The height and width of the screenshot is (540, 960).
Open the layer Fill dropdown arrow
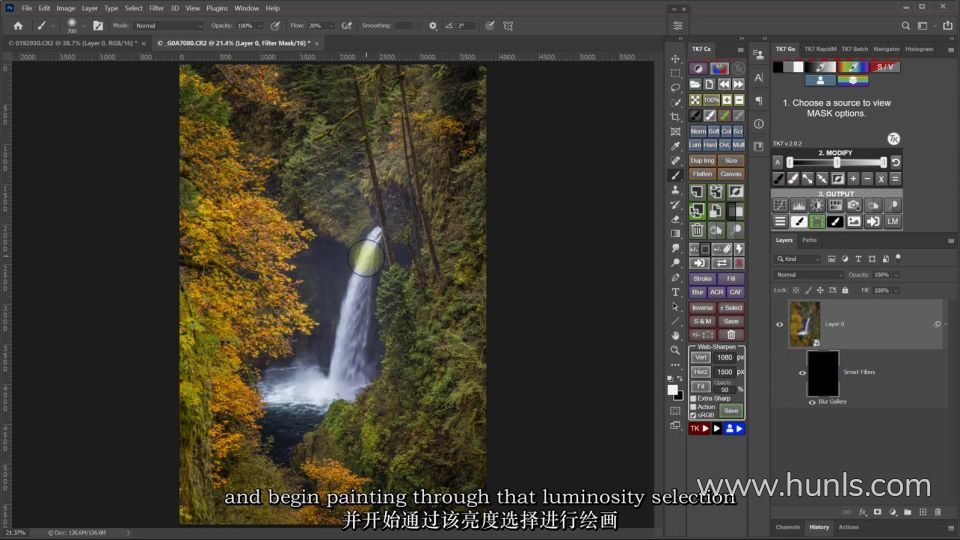pos(896,290)
